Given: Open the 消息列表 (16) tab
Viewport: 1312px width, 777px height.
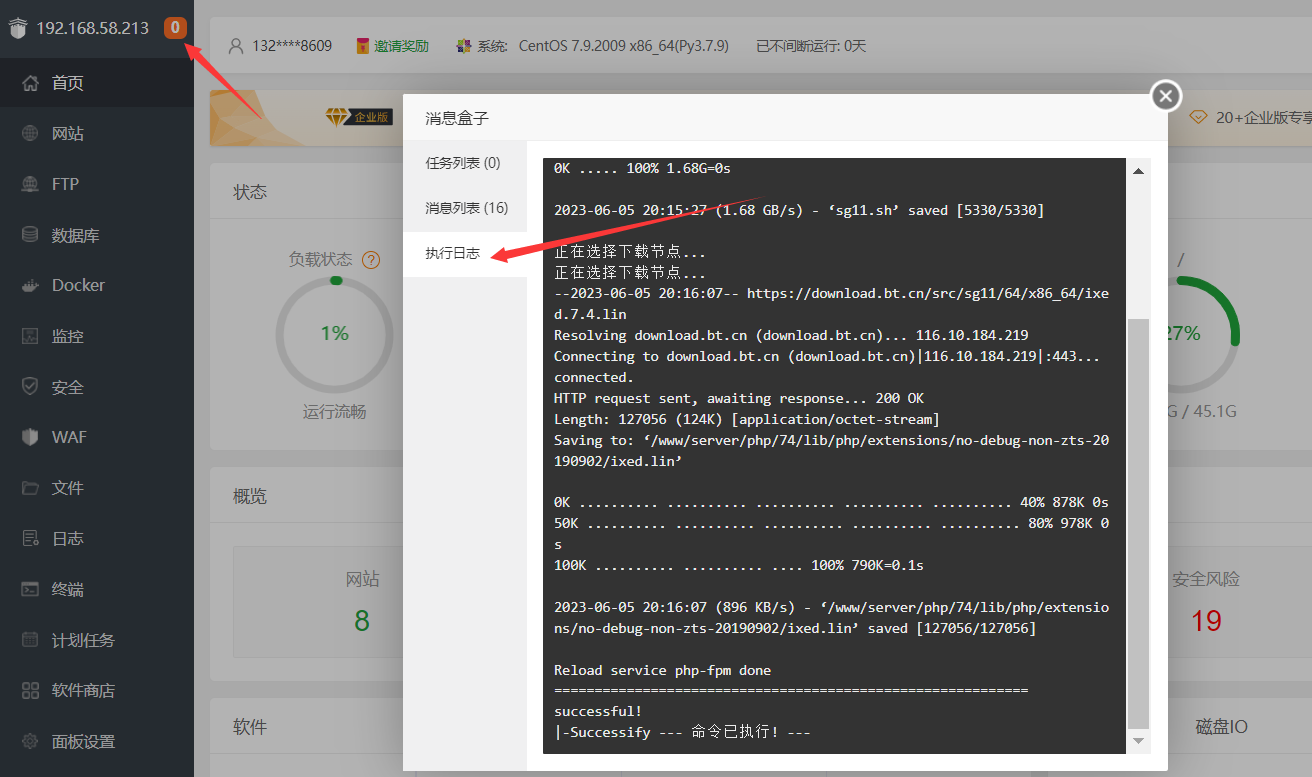Looking at the screenshot, I should click(x=466, y=208).
